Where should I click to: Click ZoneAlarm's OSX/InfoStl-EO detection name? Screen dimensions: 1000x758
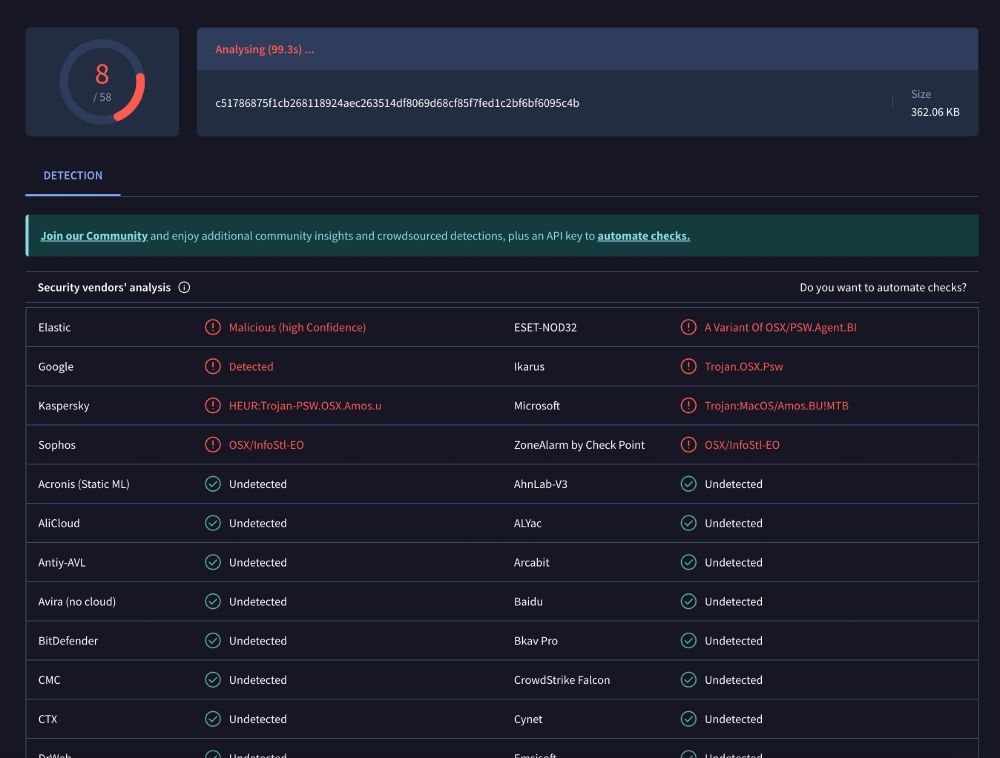tap(742, 445)
